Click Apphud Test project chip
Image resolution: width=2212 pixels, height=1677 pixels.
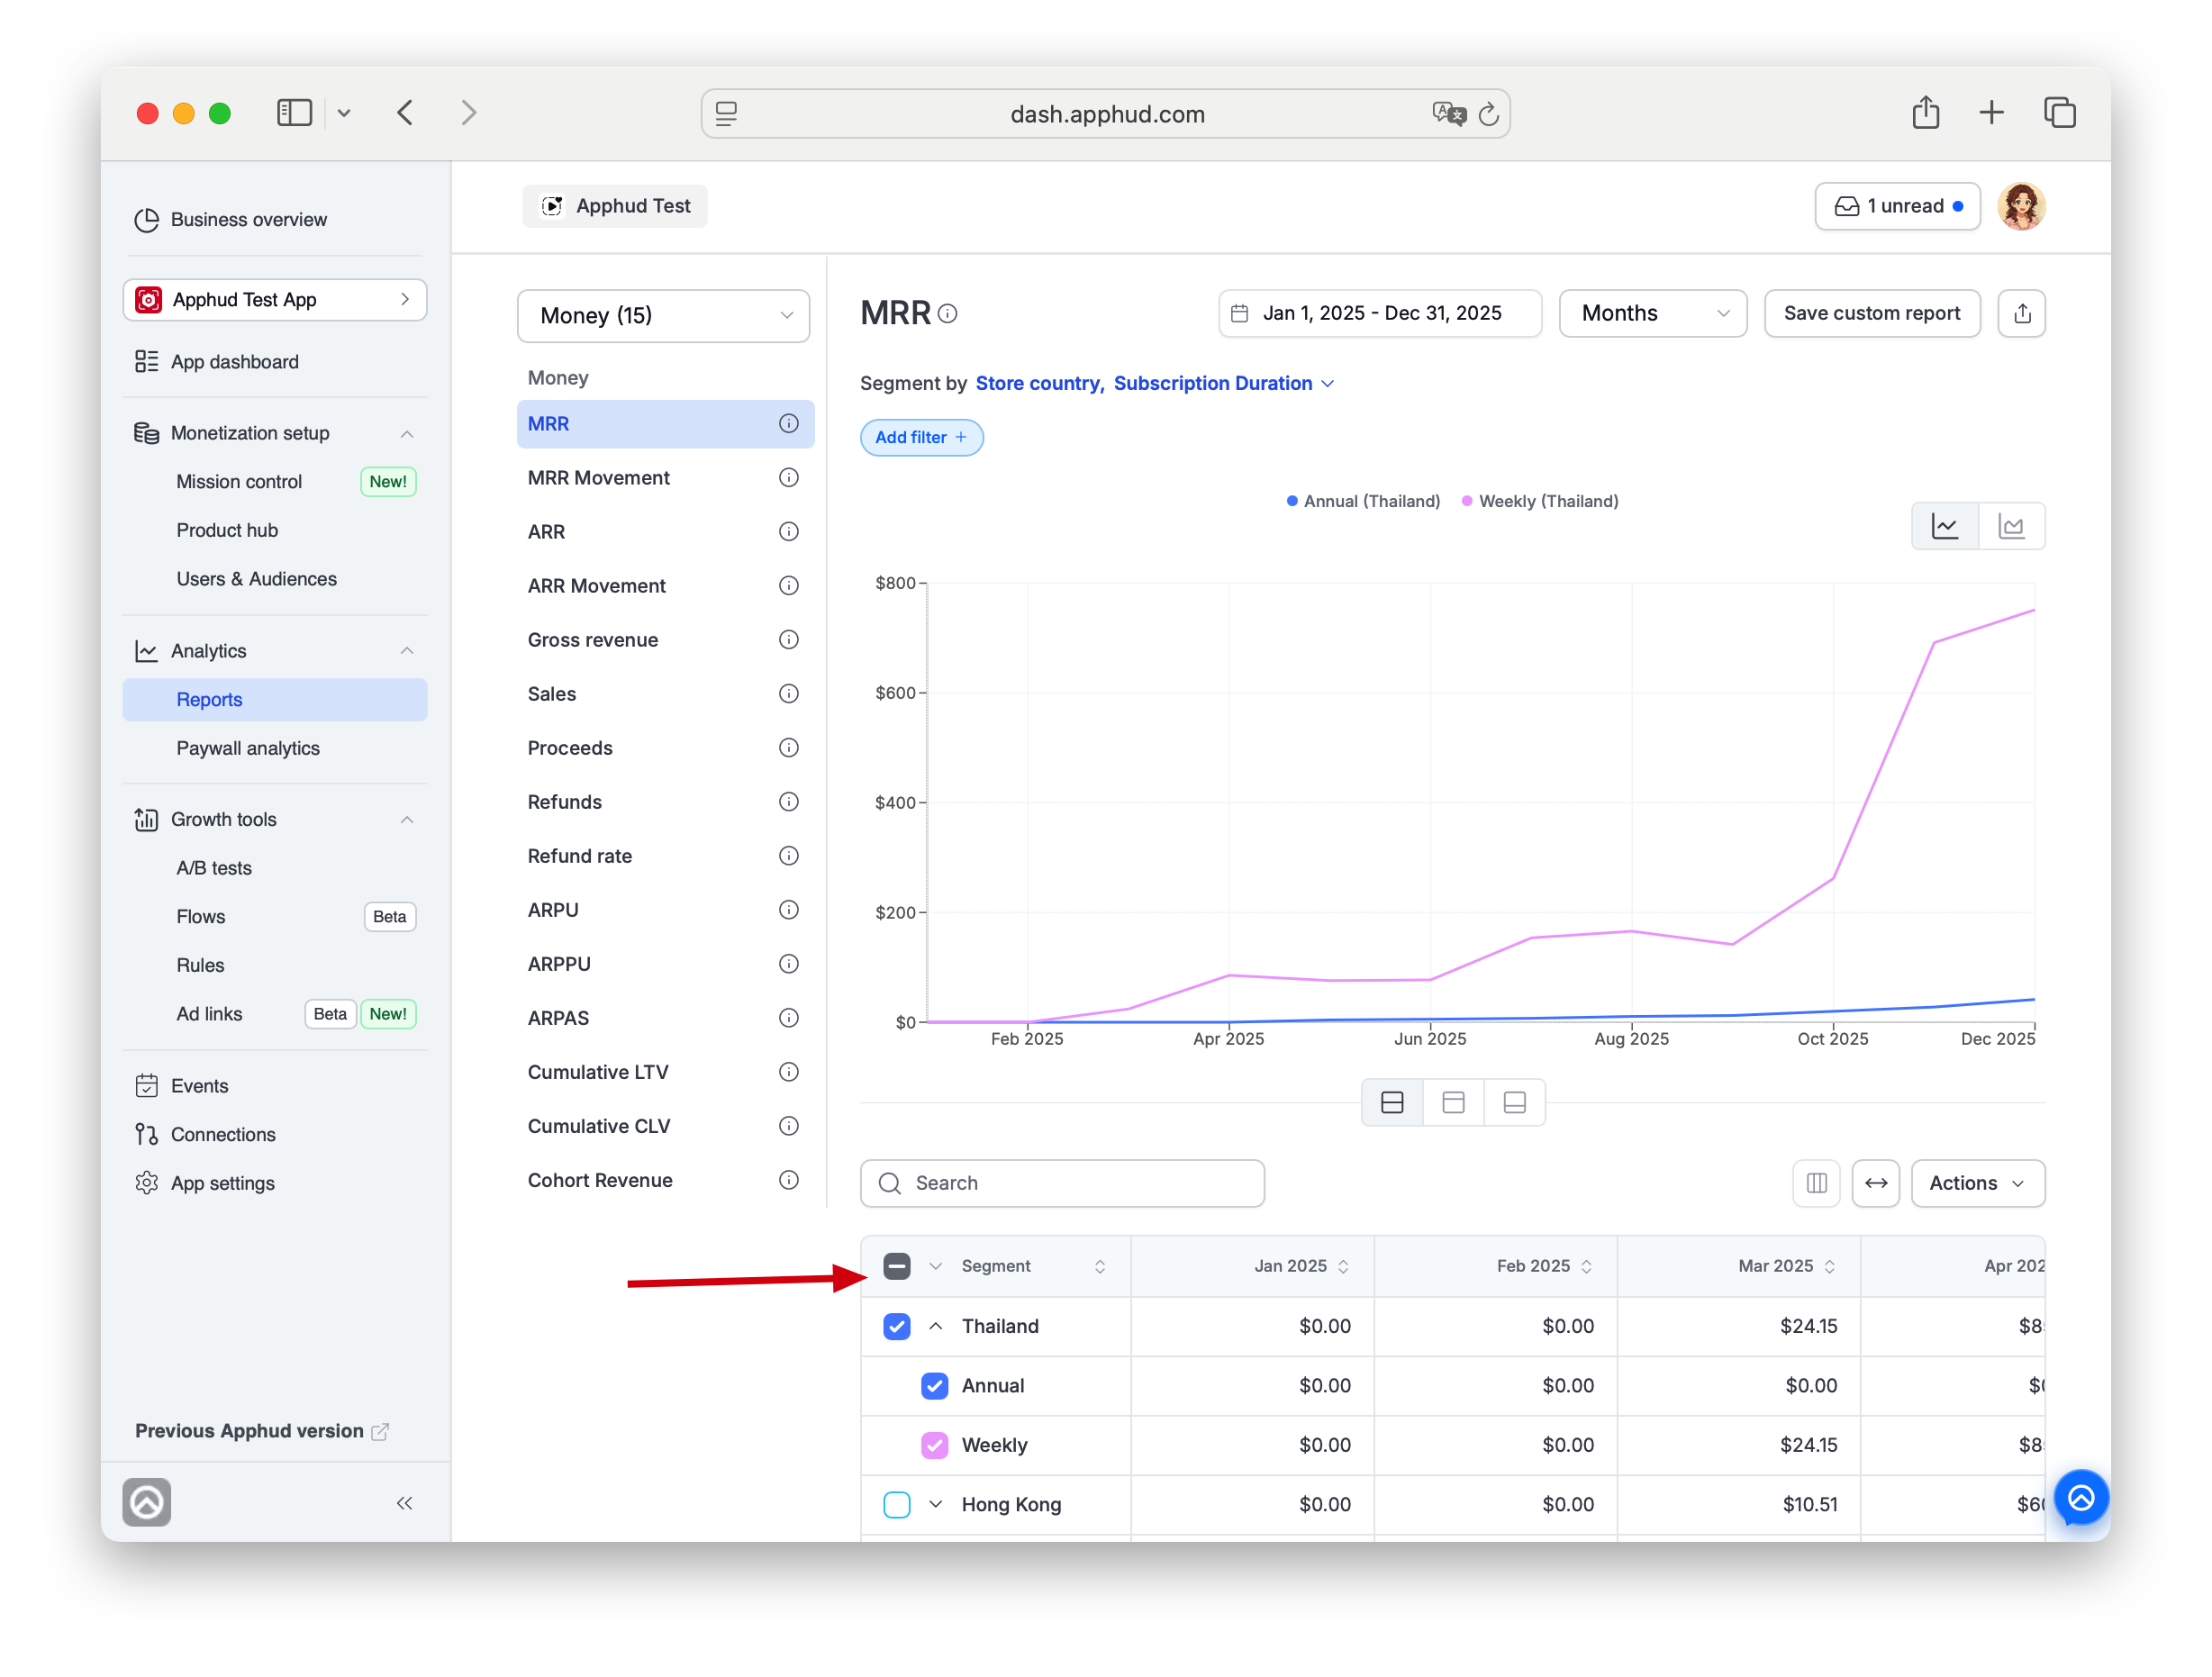(615, 206)
